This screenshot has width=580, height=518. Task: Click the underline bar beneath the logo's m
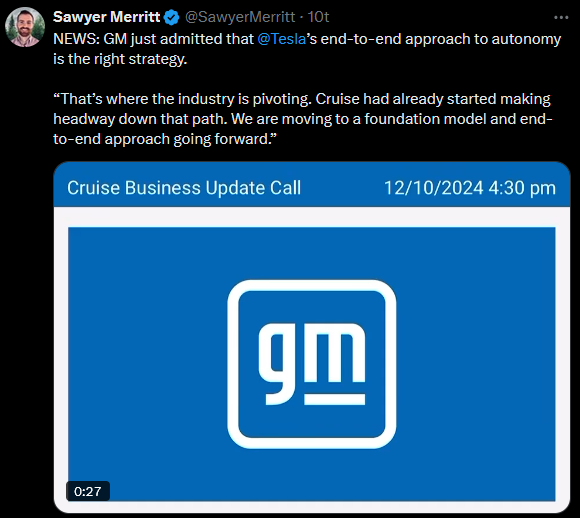[334, 399]
